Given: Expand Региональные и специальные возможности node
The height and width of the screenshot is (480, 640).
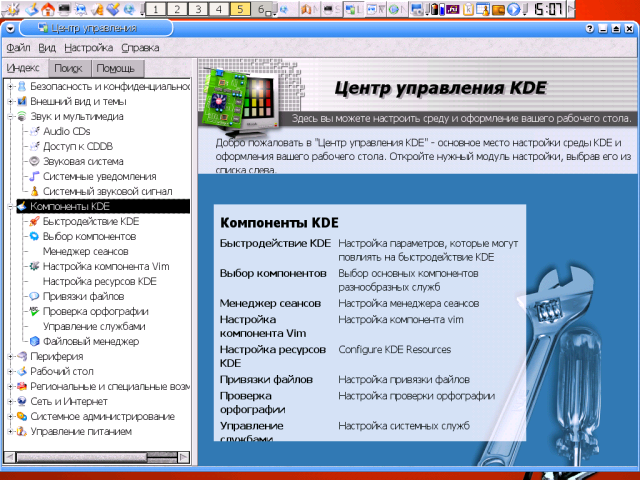Looking at the screenshot, I should click(x=10, y=387).
